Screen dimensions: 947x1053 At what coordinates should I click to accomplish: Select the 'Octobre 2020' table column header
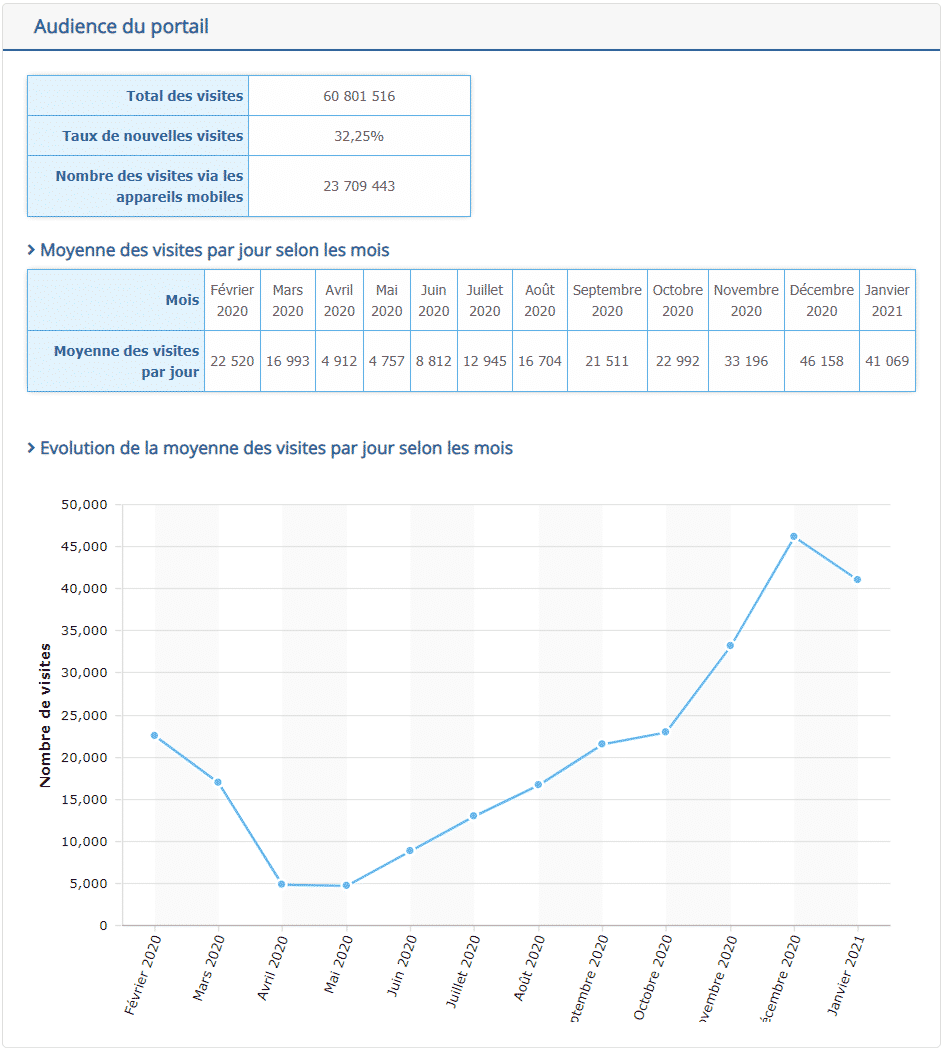678,300
